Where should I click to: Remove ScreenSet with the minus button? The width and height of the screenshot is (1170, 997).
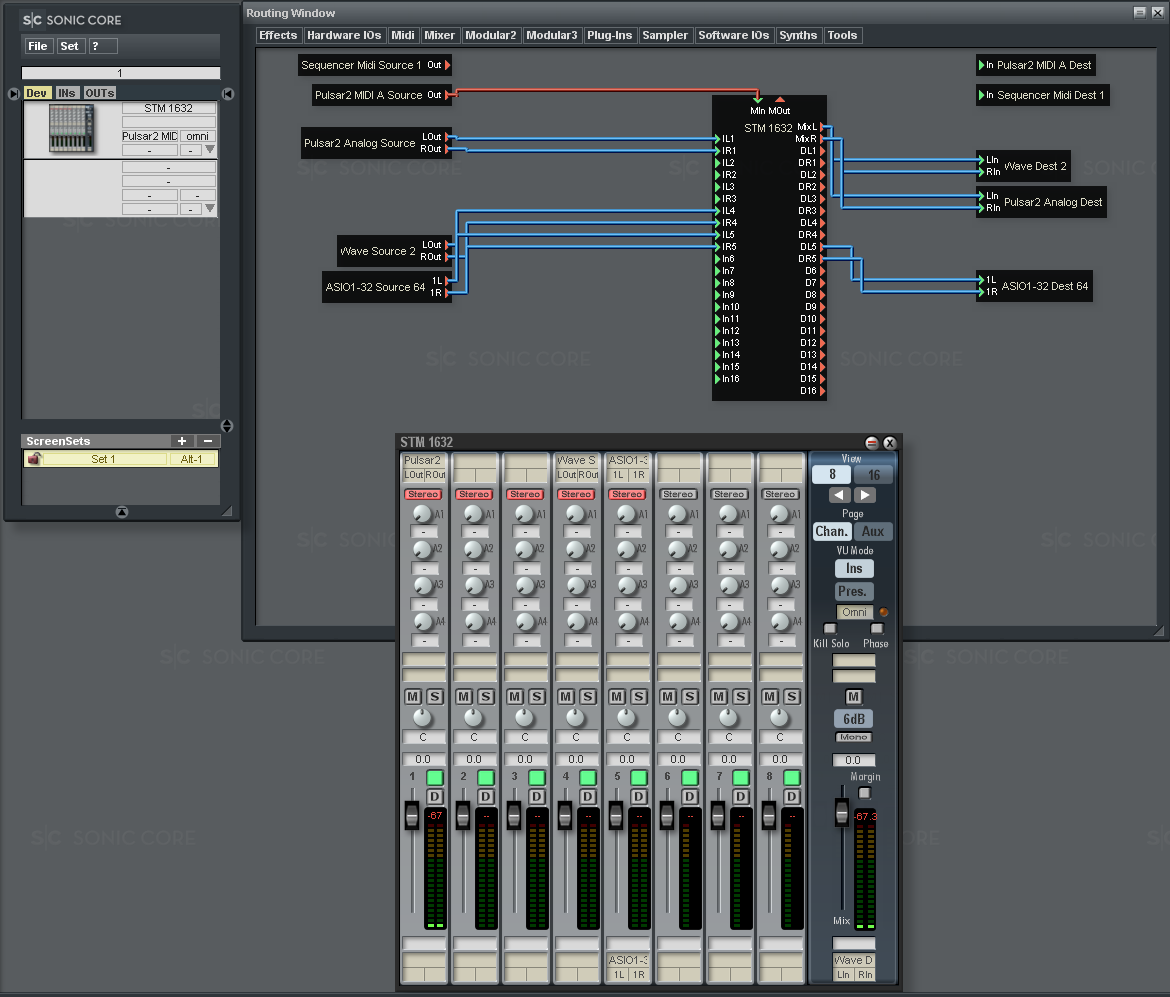[208, 441]
